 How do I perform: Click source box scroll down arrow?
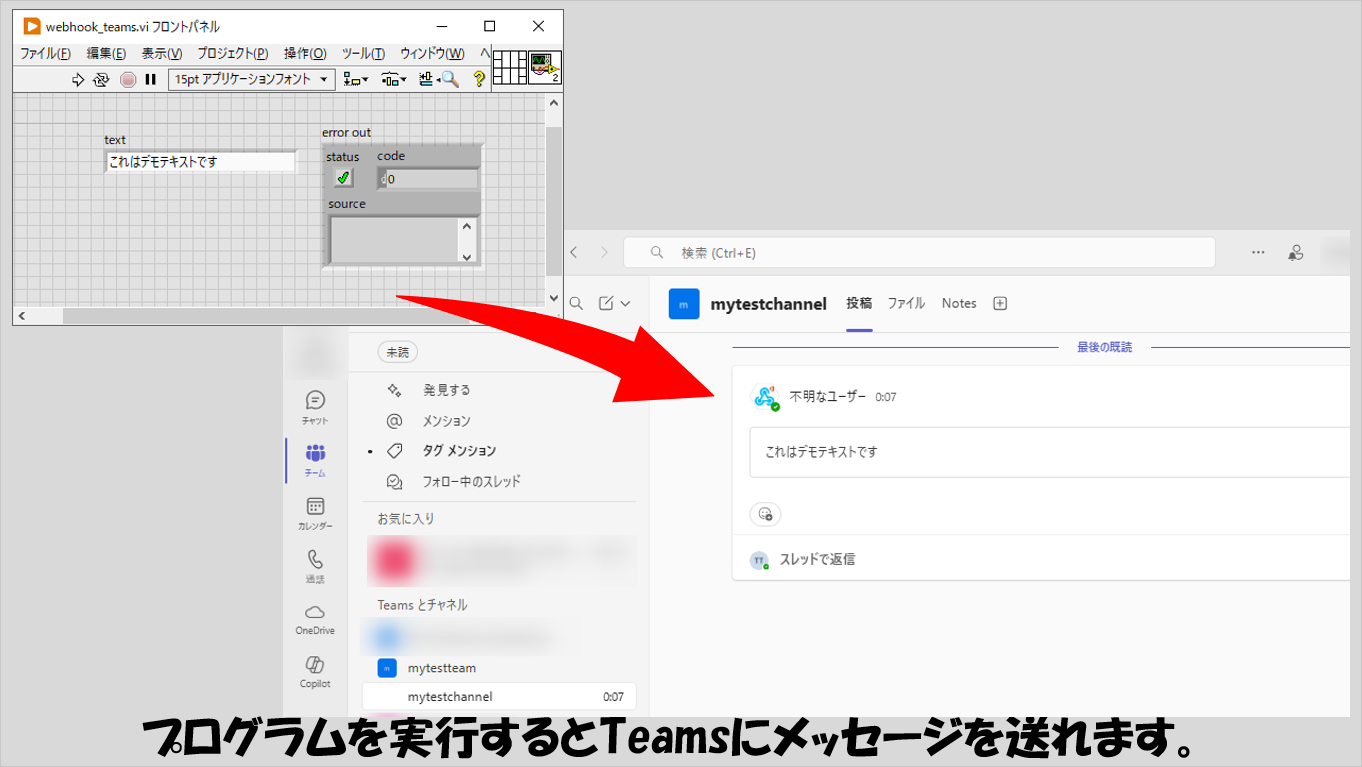click(467, 256)
